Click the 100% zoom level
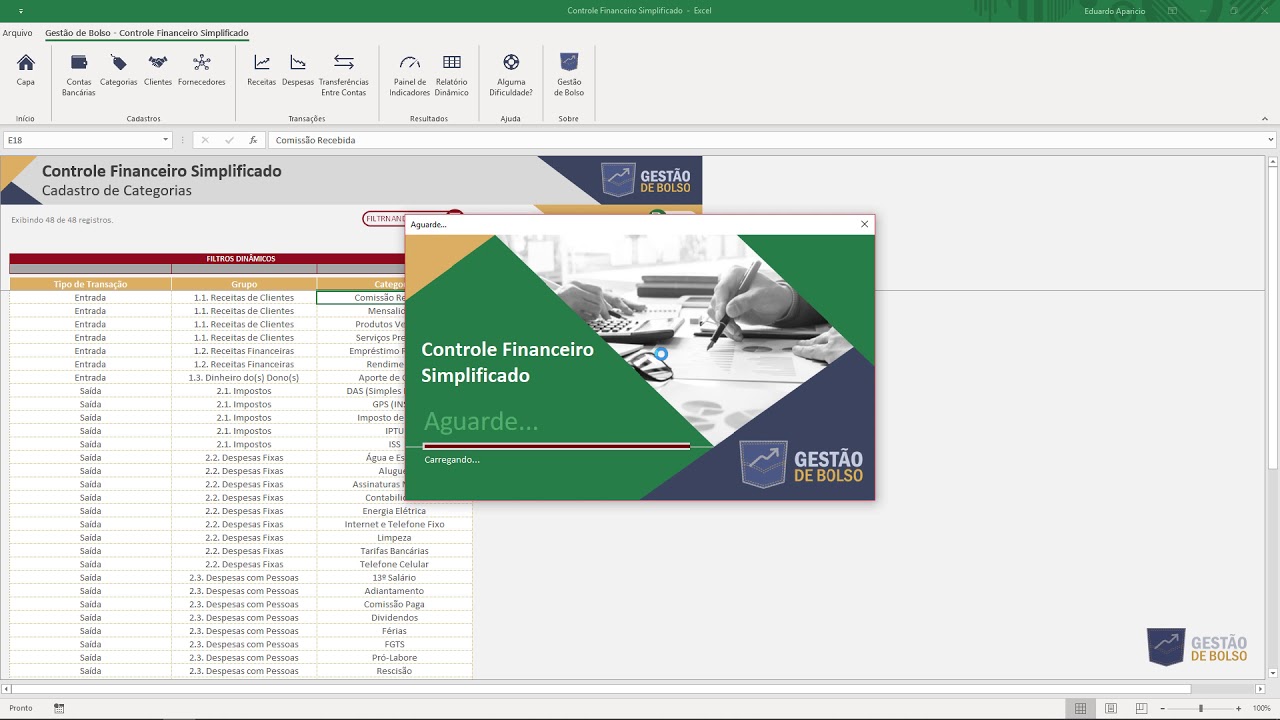Image resolution: width=1280 pixels, height=720 pixels. [x=1261, y=708]
